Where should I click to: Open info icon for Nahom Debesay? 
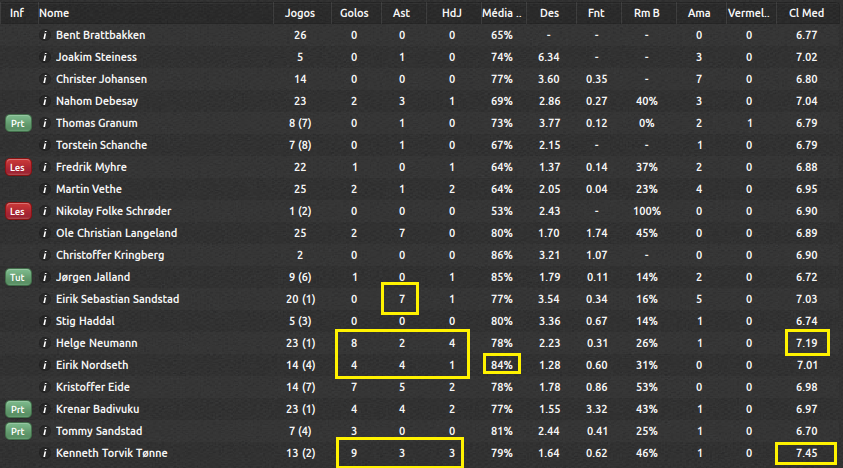click(45, 101)
